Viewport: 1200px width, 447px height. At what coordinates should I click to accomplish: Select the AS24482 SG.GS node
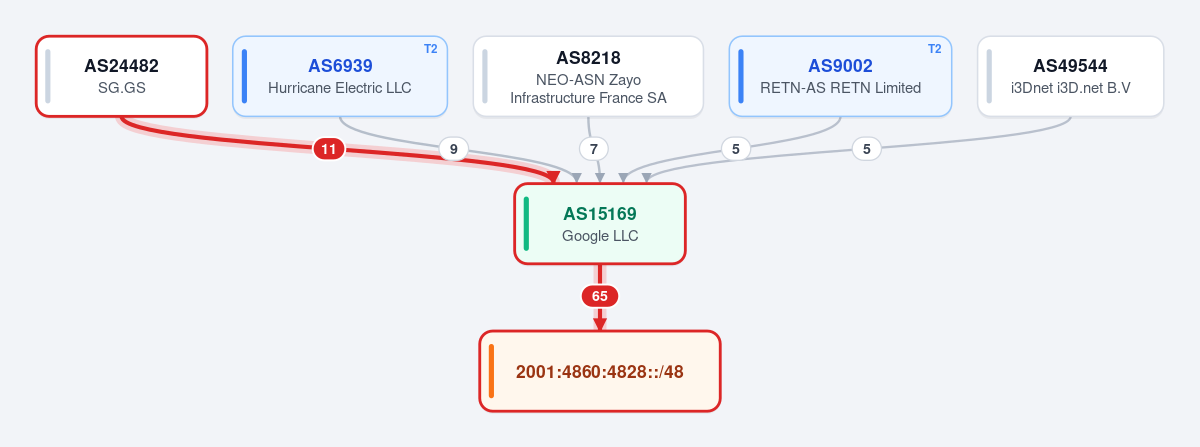click(121, 76)
